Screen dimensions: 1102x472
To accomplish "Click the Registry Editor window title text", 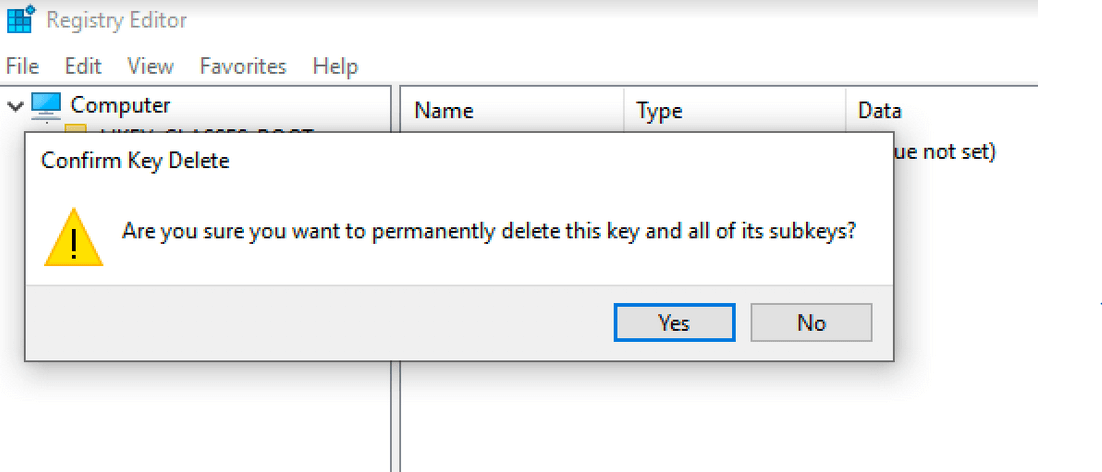I will point(117,20).
